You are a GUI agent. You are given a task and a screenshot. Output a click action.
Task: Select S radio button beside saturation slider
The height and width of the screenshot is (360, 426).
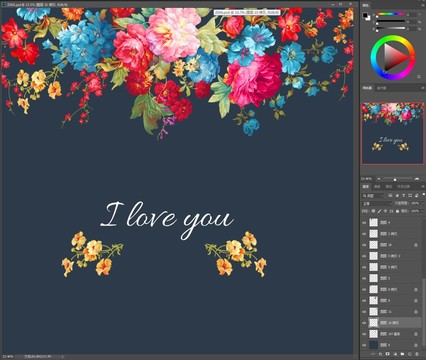[374, 22]
